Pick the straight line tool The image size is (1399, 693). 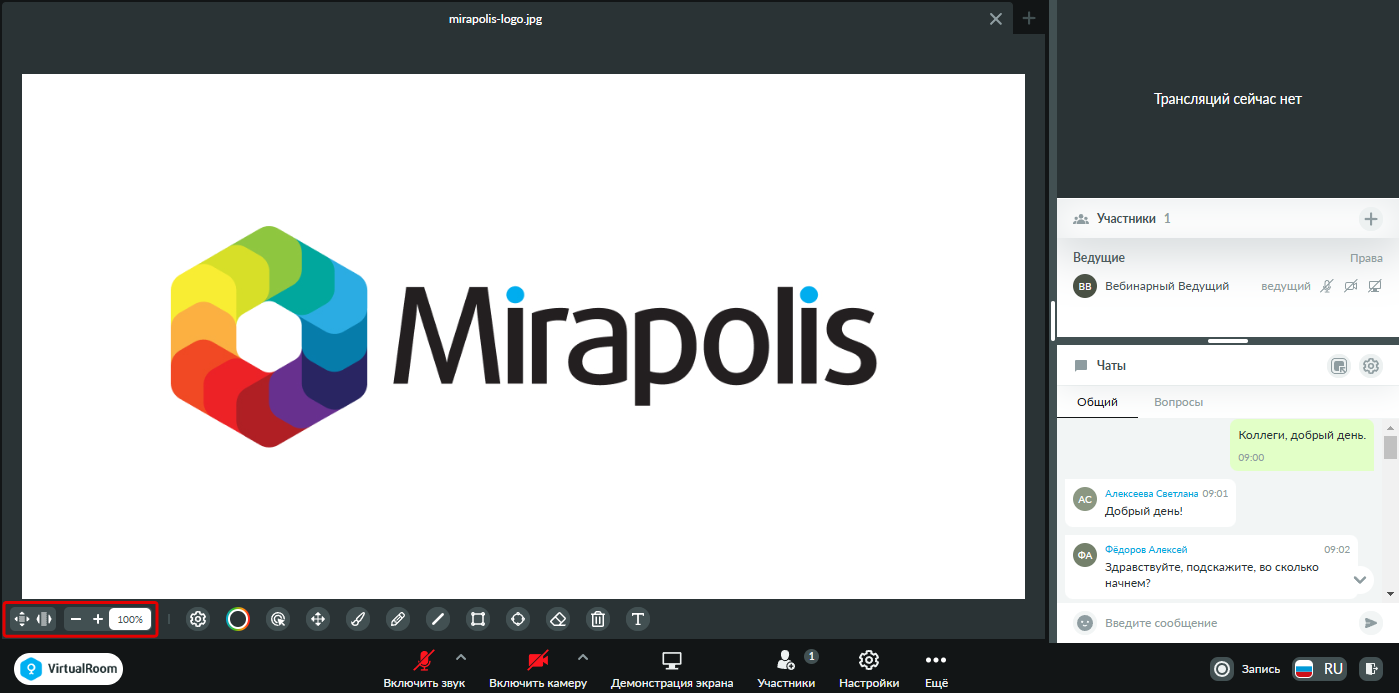[438, 619]
